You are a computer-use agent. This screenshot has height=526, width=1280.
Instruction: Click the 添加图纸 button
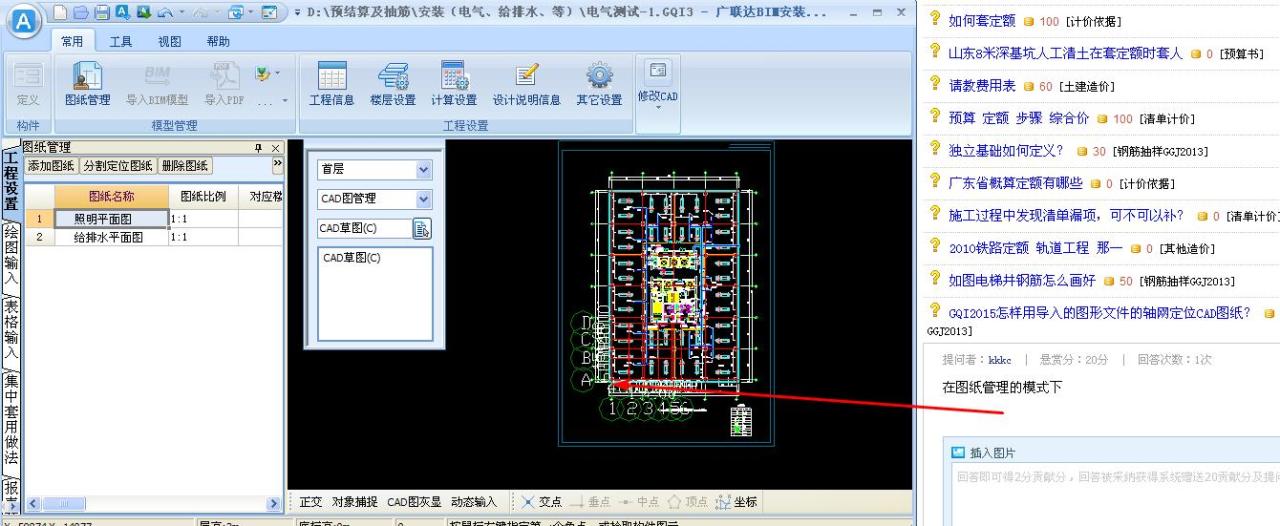tap(51, 166)
